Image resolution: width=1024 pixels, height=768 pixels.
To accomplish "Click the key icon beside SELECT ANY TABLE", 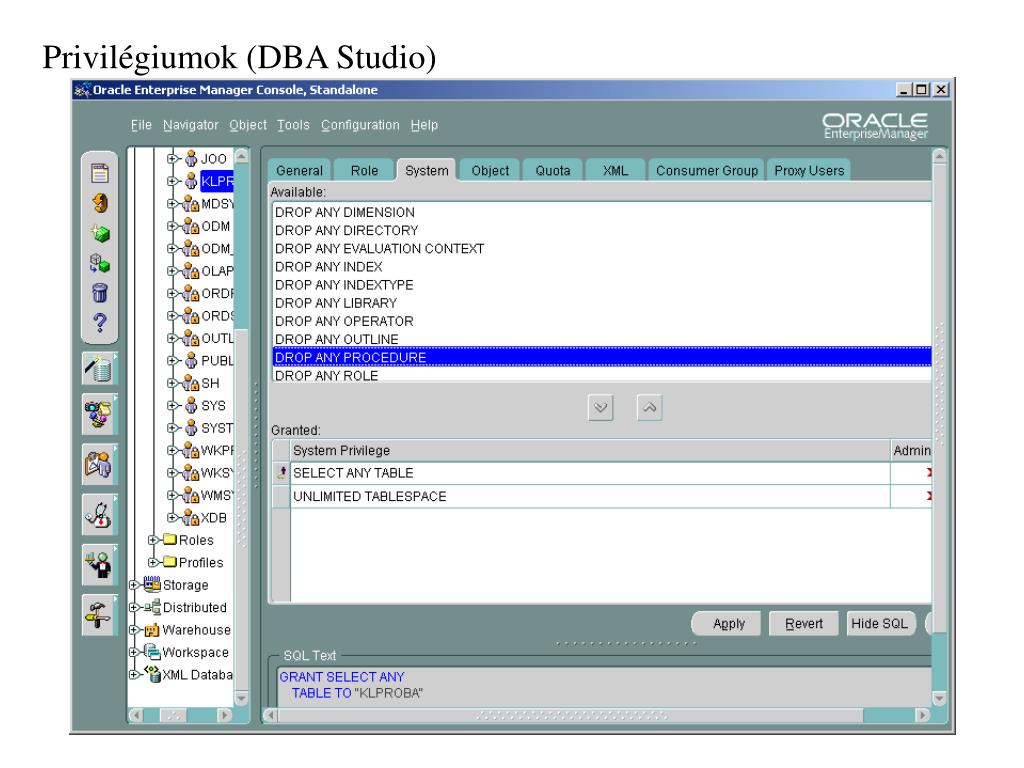I will tap(282, 473).
